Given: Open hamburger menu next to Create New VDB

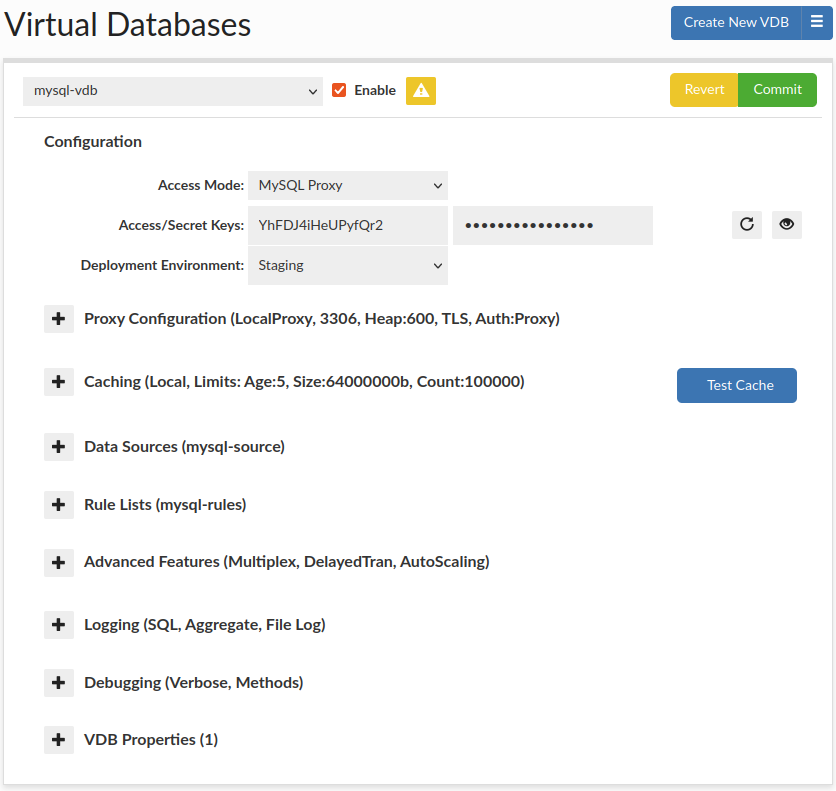Looking at the screenshot, I should (x=818, y=22).
